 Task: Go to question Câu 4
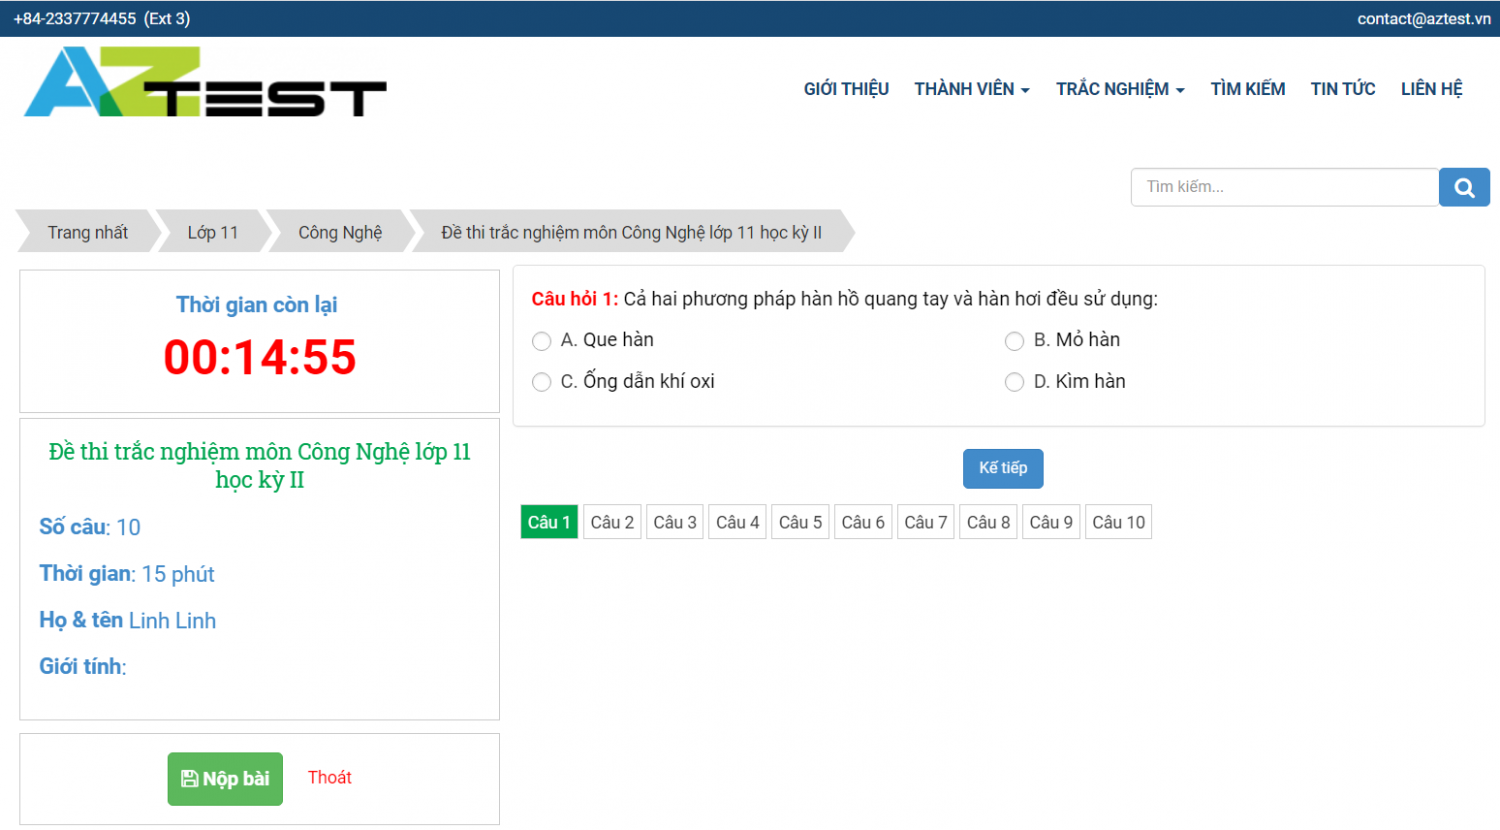point(738,522)
